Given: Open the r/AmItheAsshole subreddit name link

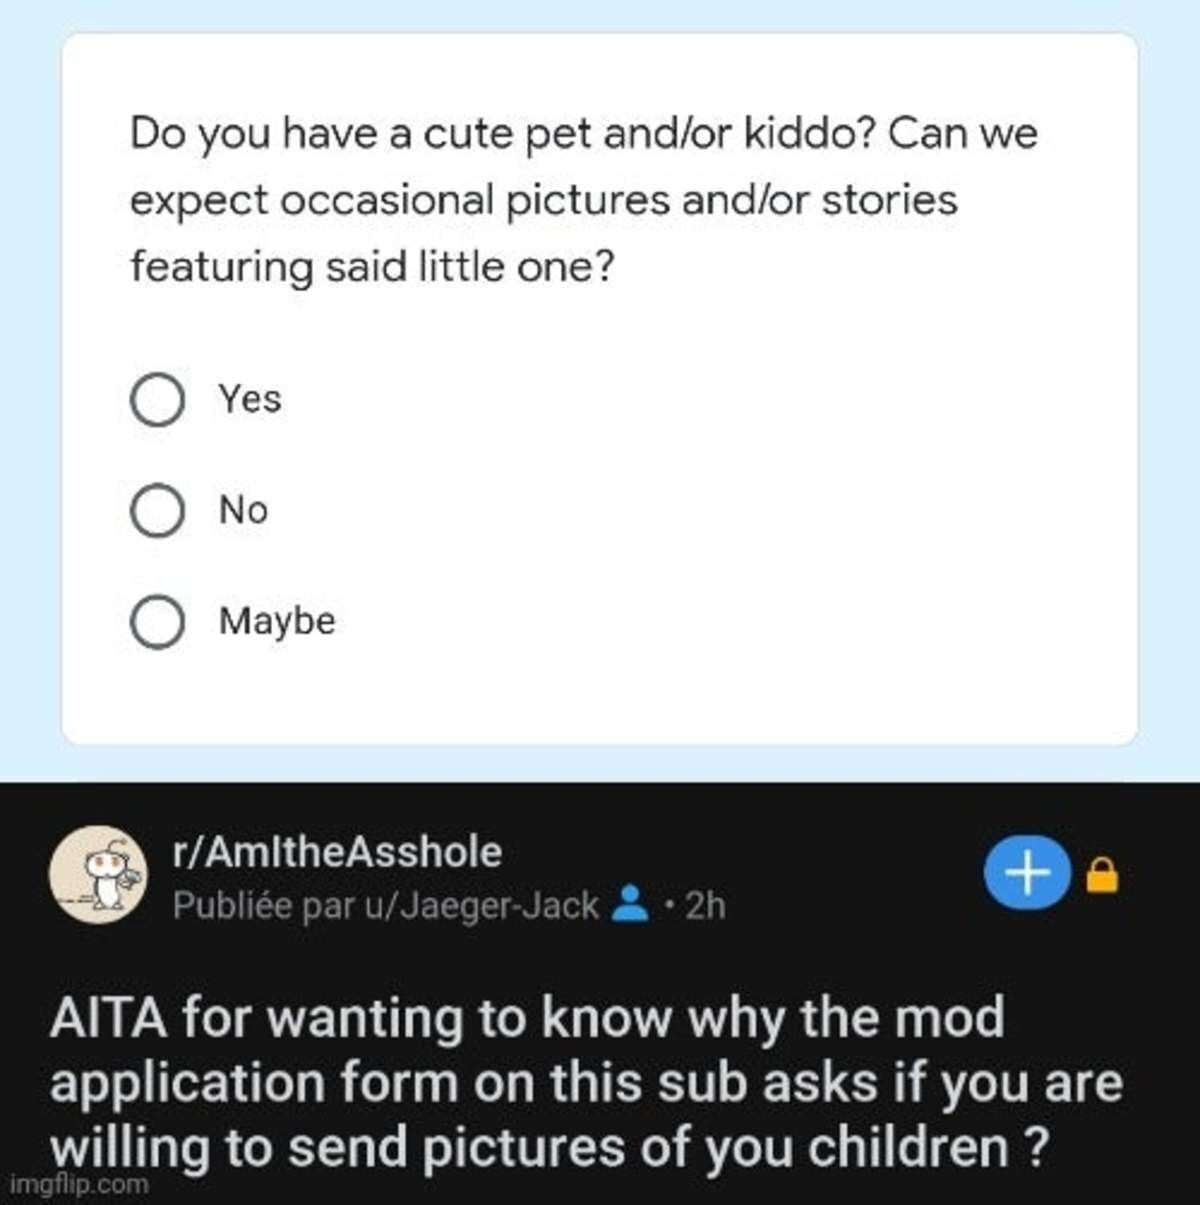Looking at the screenshot, I should tap(337, 852).
